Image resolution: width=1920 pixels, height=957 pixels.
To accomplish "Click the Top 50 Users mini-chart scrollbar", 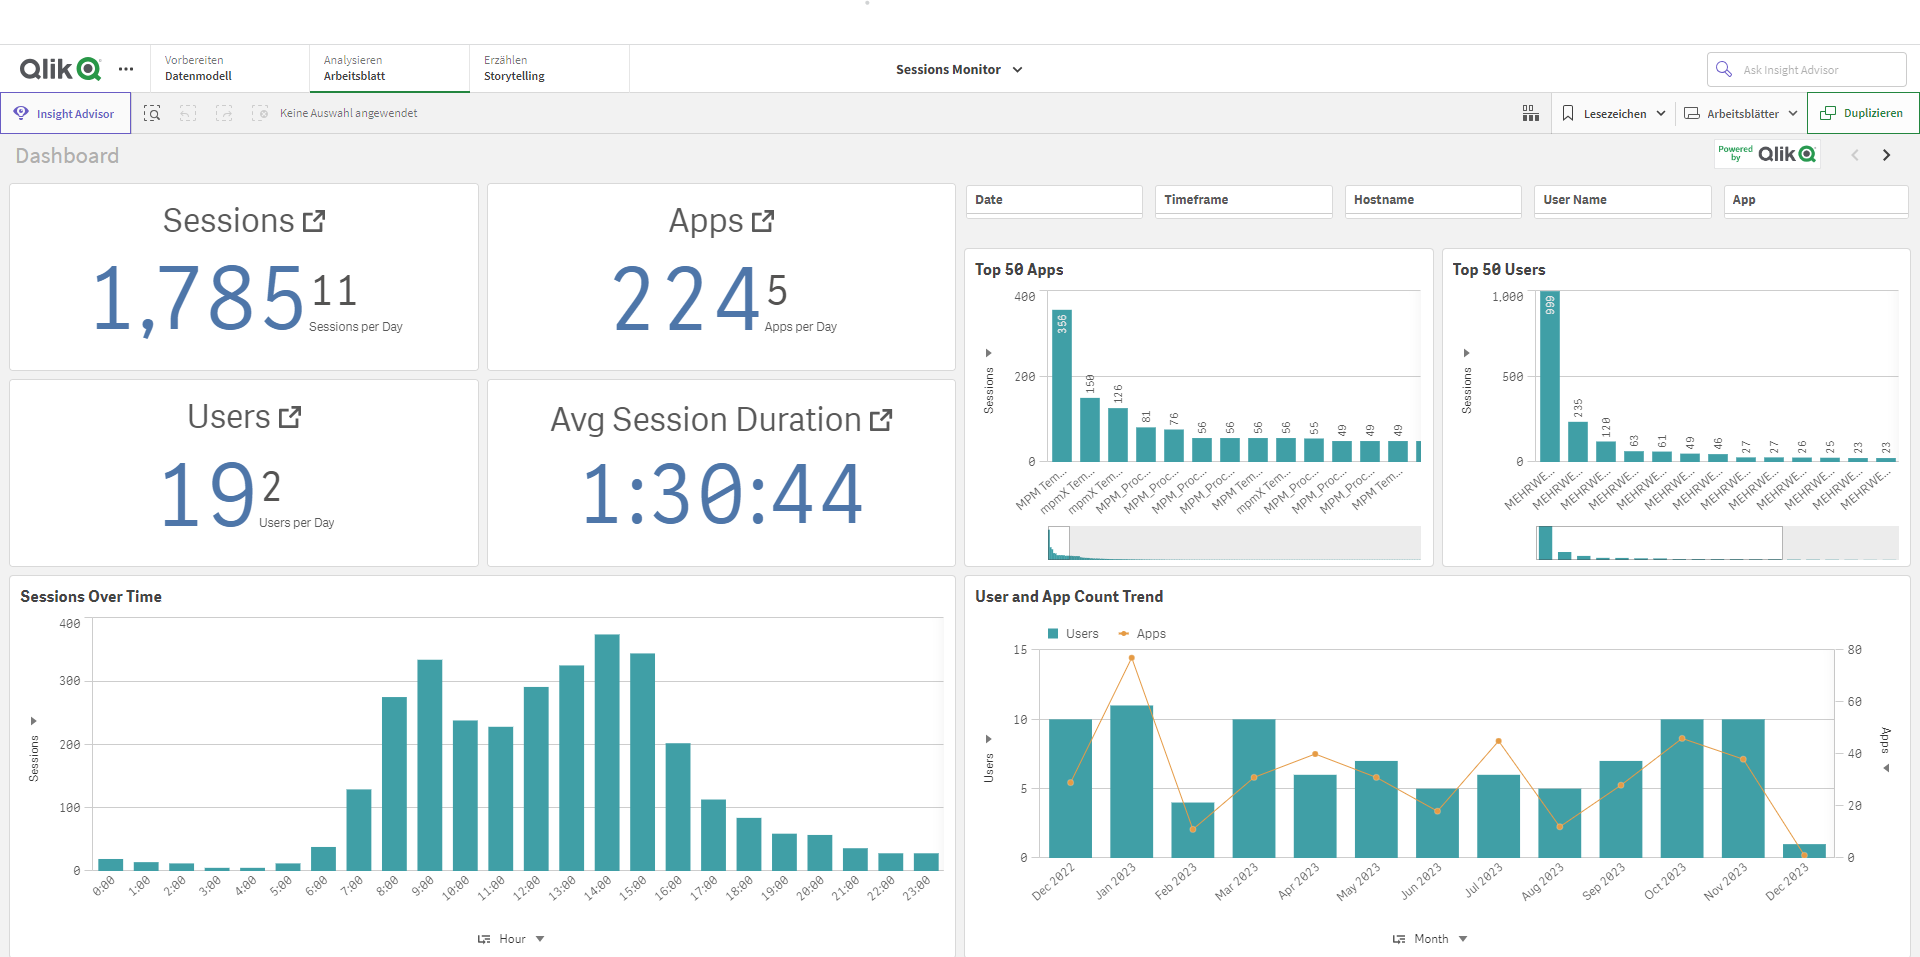I will pyautogui.click(x=1717, y=543).
